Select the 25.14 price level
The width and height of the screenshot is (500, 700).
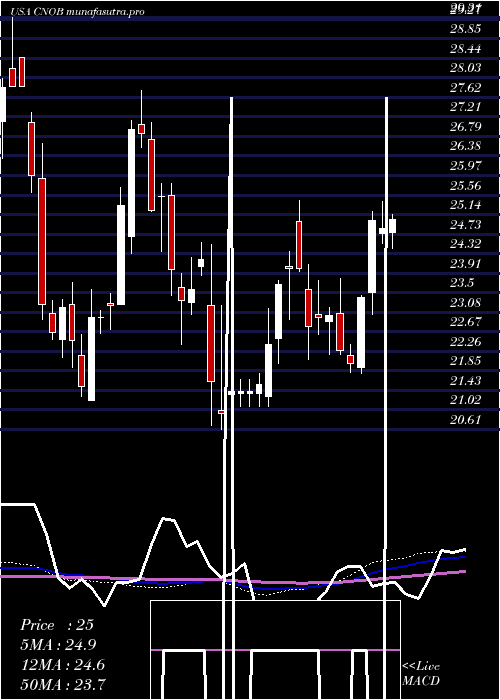(466, 205)
